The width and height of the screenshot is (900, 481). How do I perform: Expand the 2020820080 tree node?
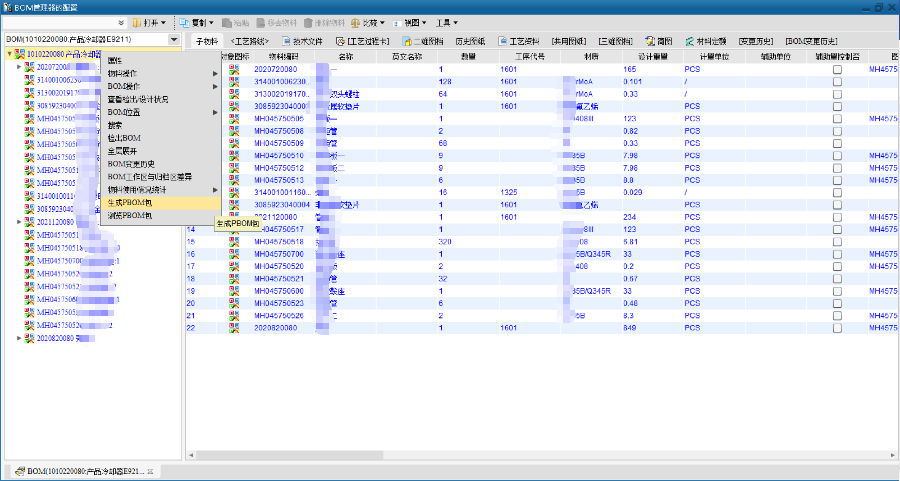(20, 339)
